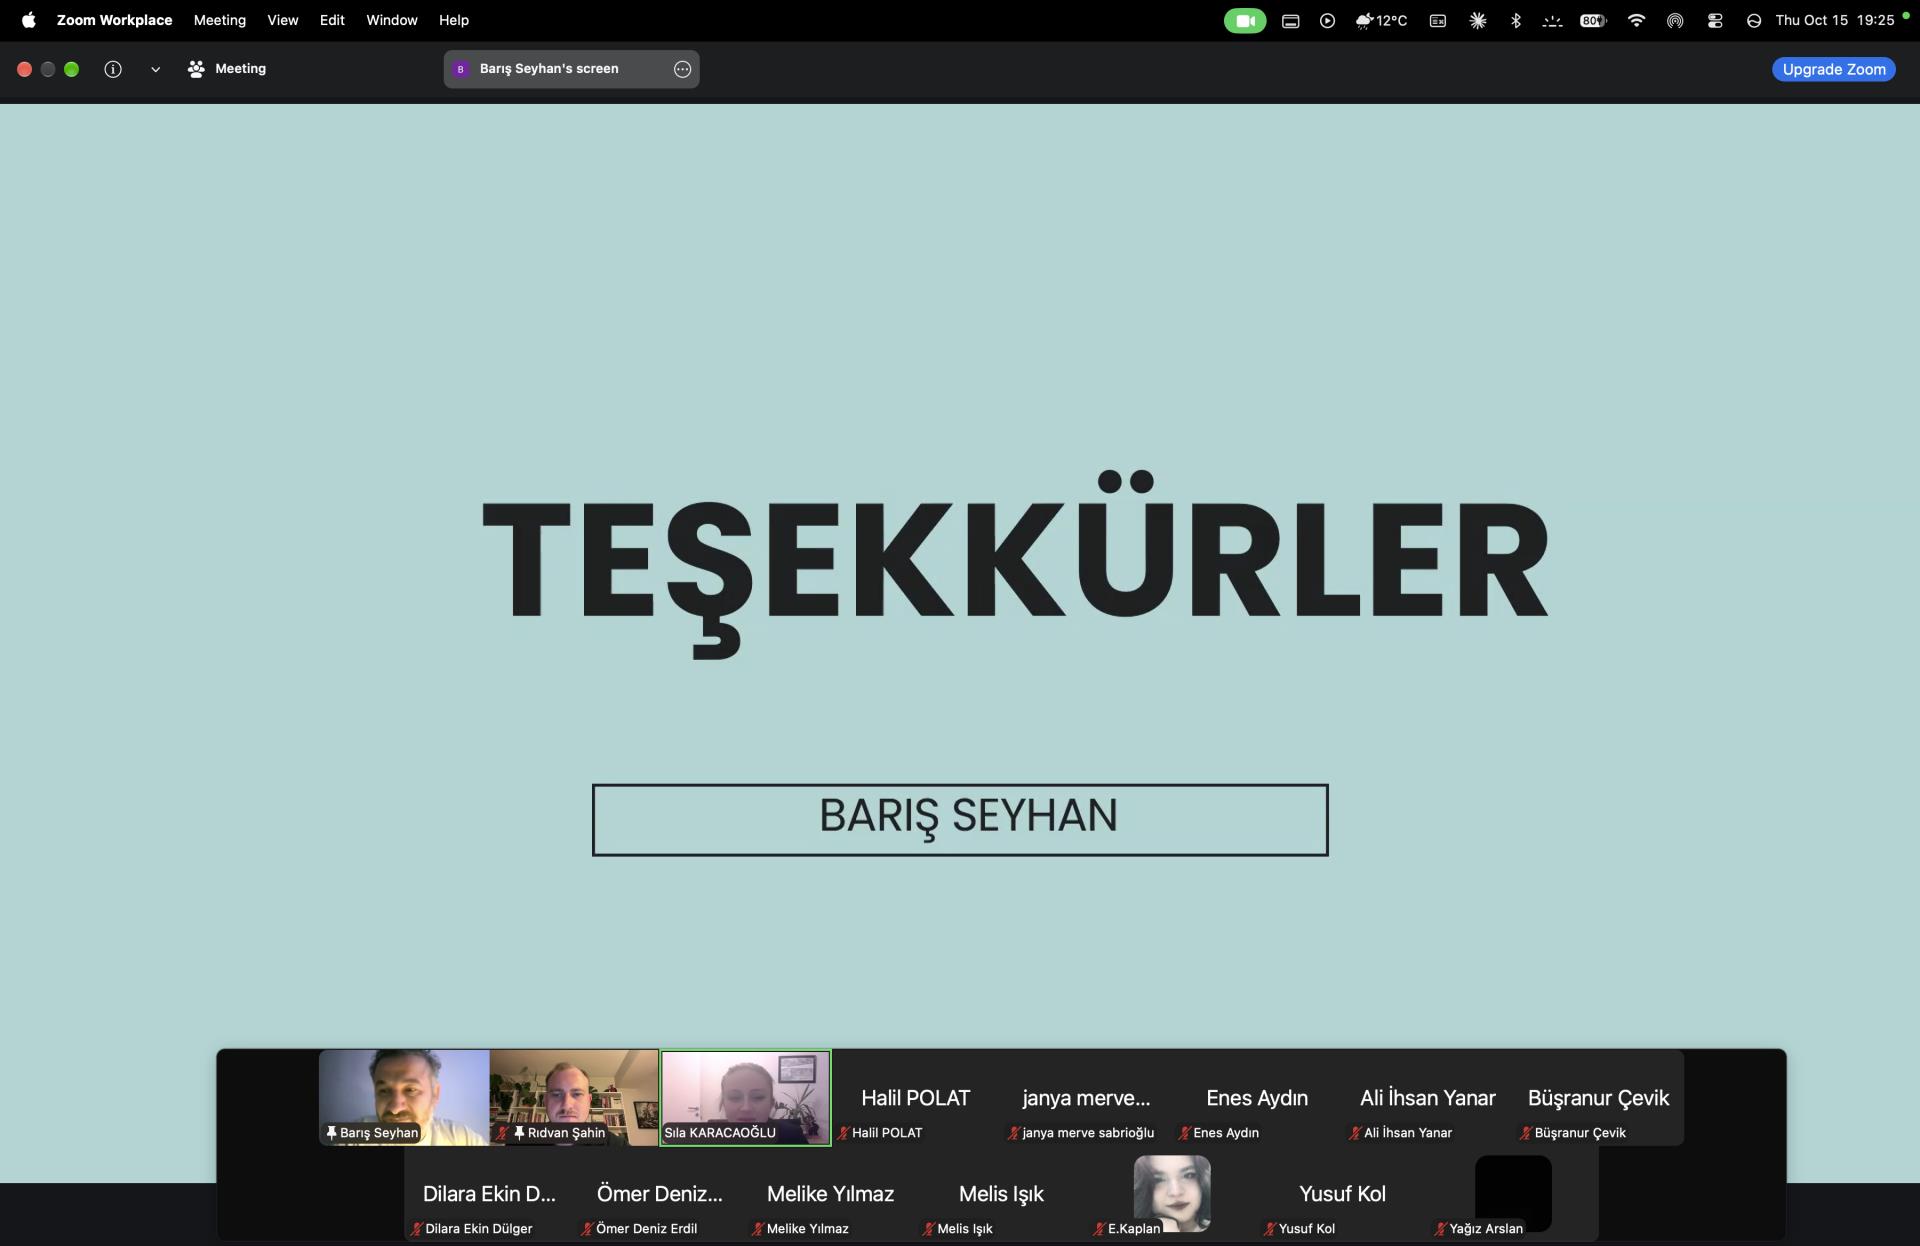Select the janya merve sabrioğlu tile

click(x=1087, y=1097)
